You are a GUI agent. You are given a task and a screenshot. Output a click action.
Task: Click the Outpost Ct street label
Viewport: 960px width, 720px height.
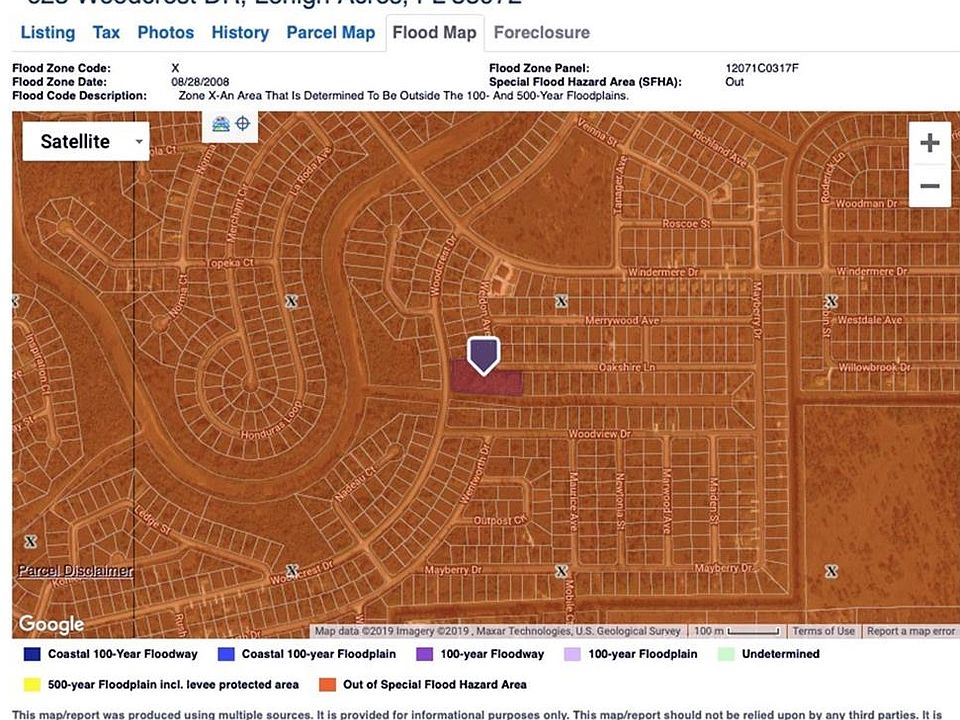point(500,520)
